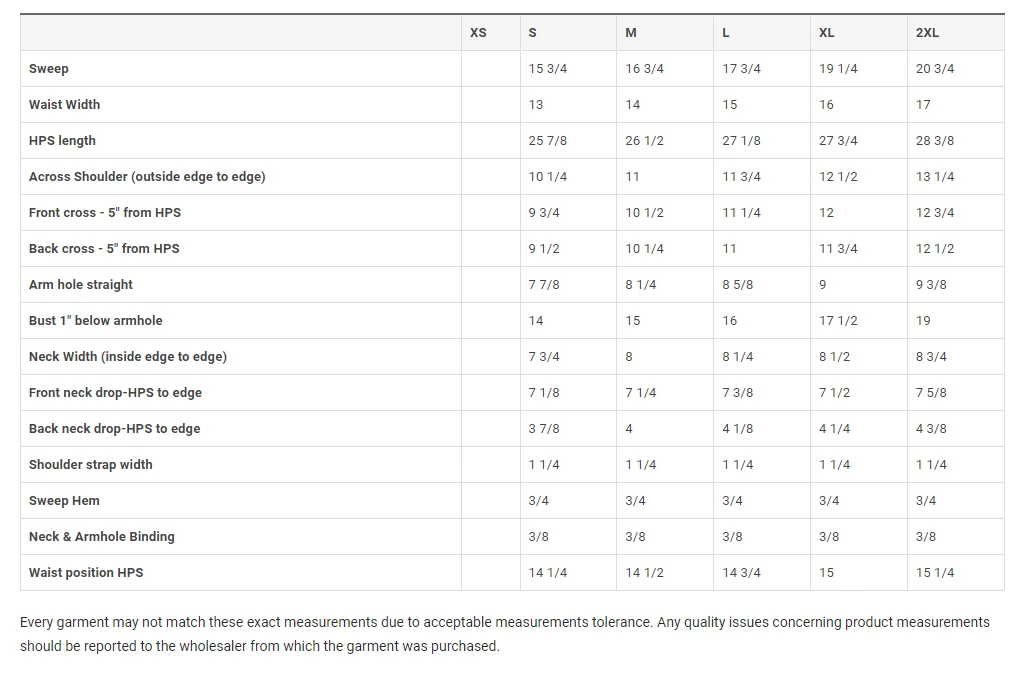Click the XS column header
Screen dimensions: 1024x680
(x=478, y=33)
